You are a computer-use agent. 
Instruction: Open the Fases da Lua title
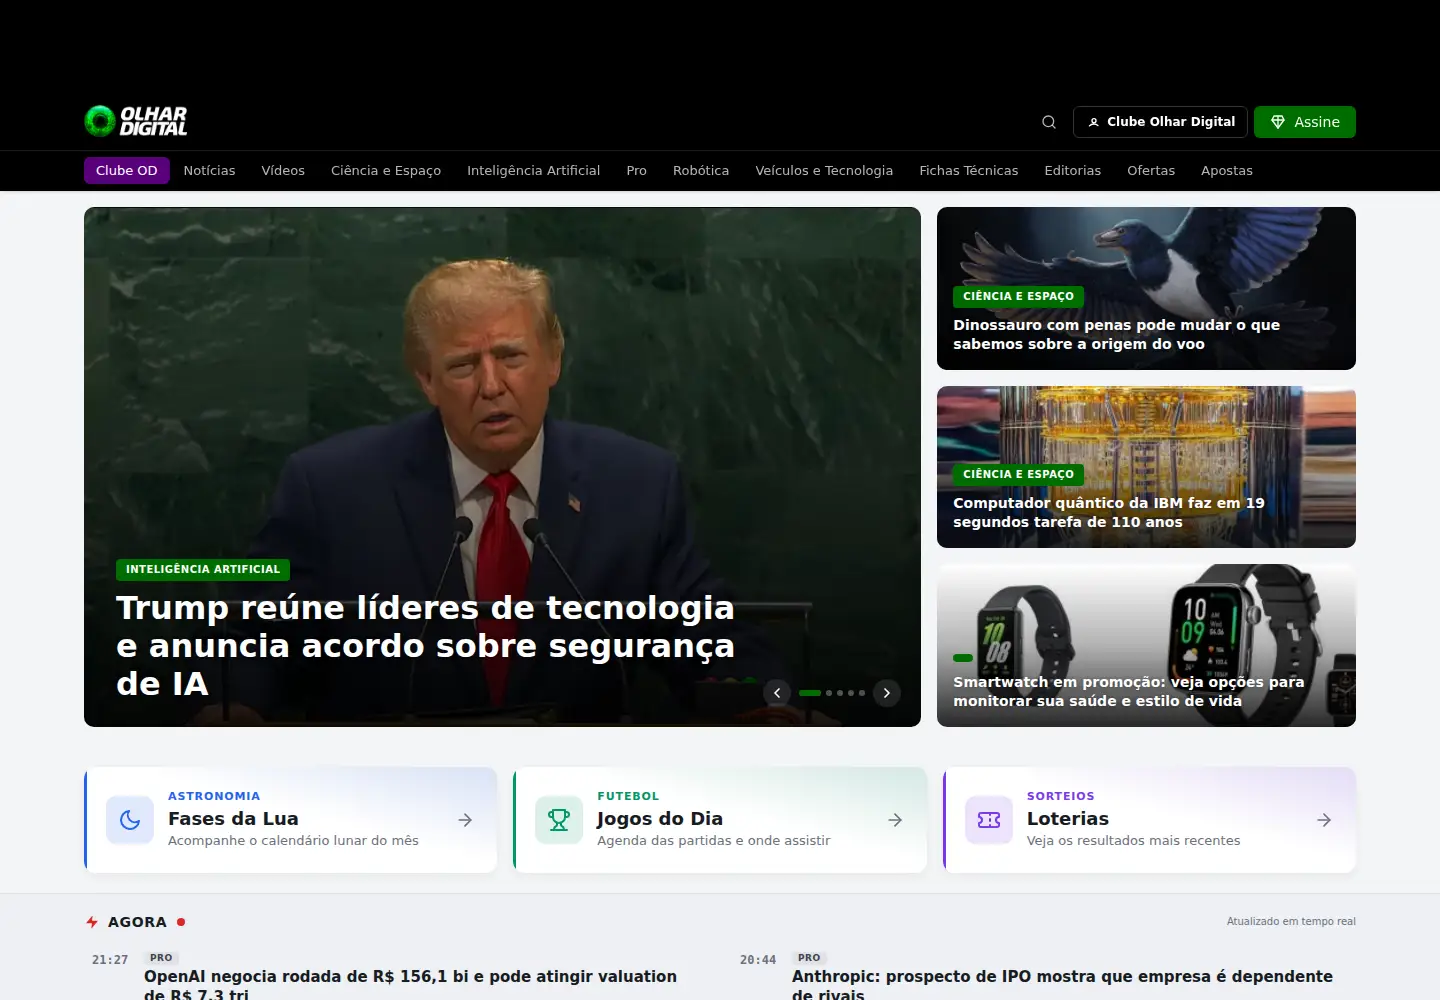tap(233, 819)
